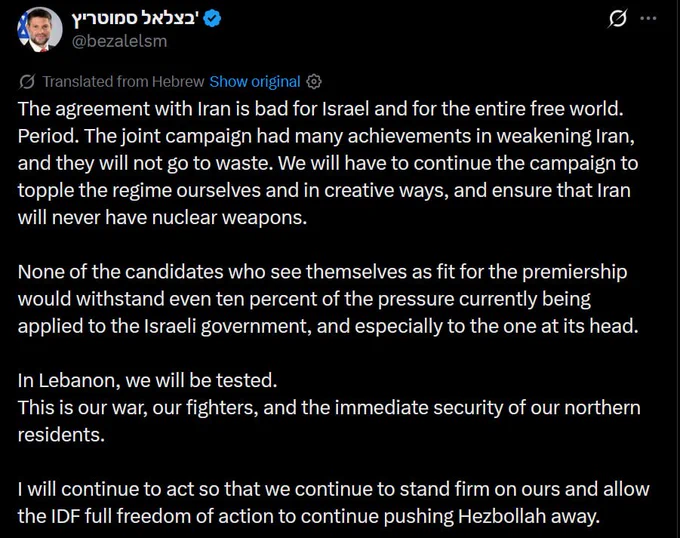Click the 'Translated from Hebrew' label

[123, 82]
